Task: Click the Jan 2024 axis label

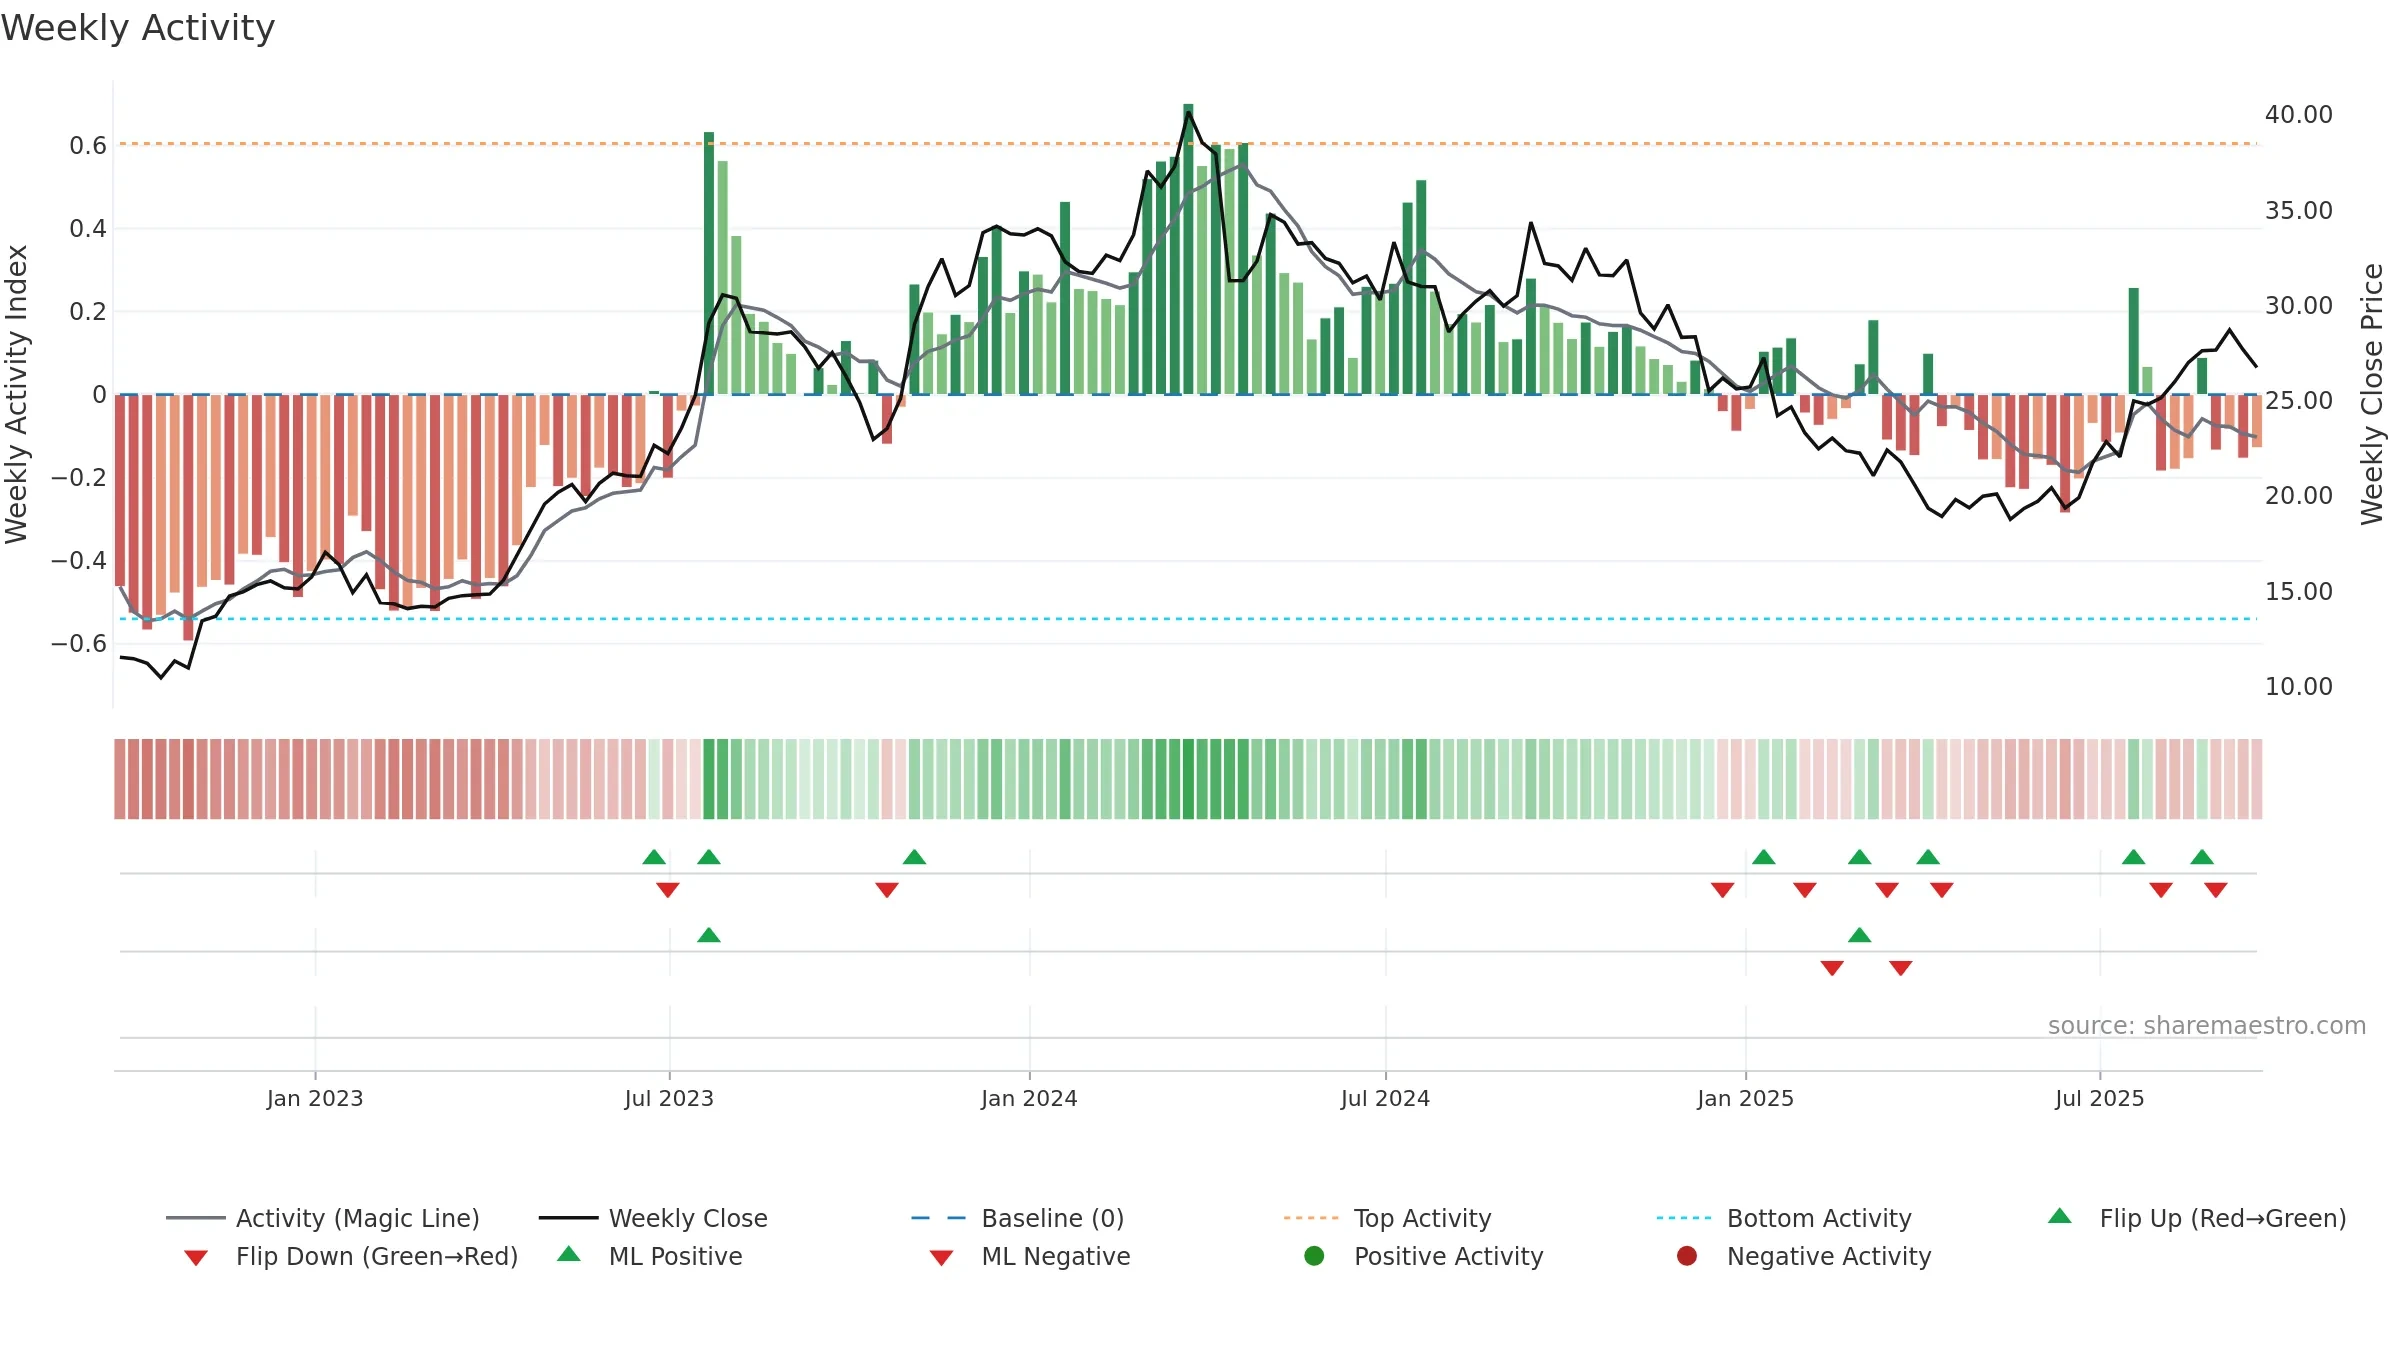Action: click(x=1029, y=1099)
